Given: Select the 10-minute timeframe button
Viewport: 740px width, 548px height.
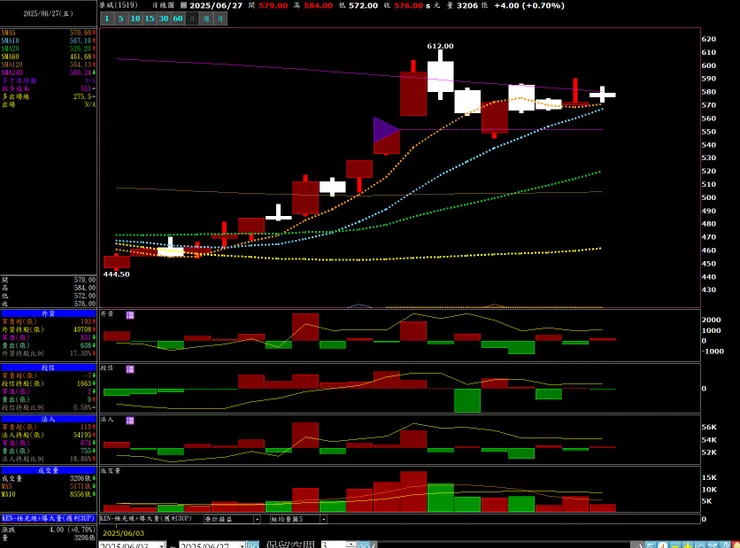Looking at the screenshot, I should 135,18.
